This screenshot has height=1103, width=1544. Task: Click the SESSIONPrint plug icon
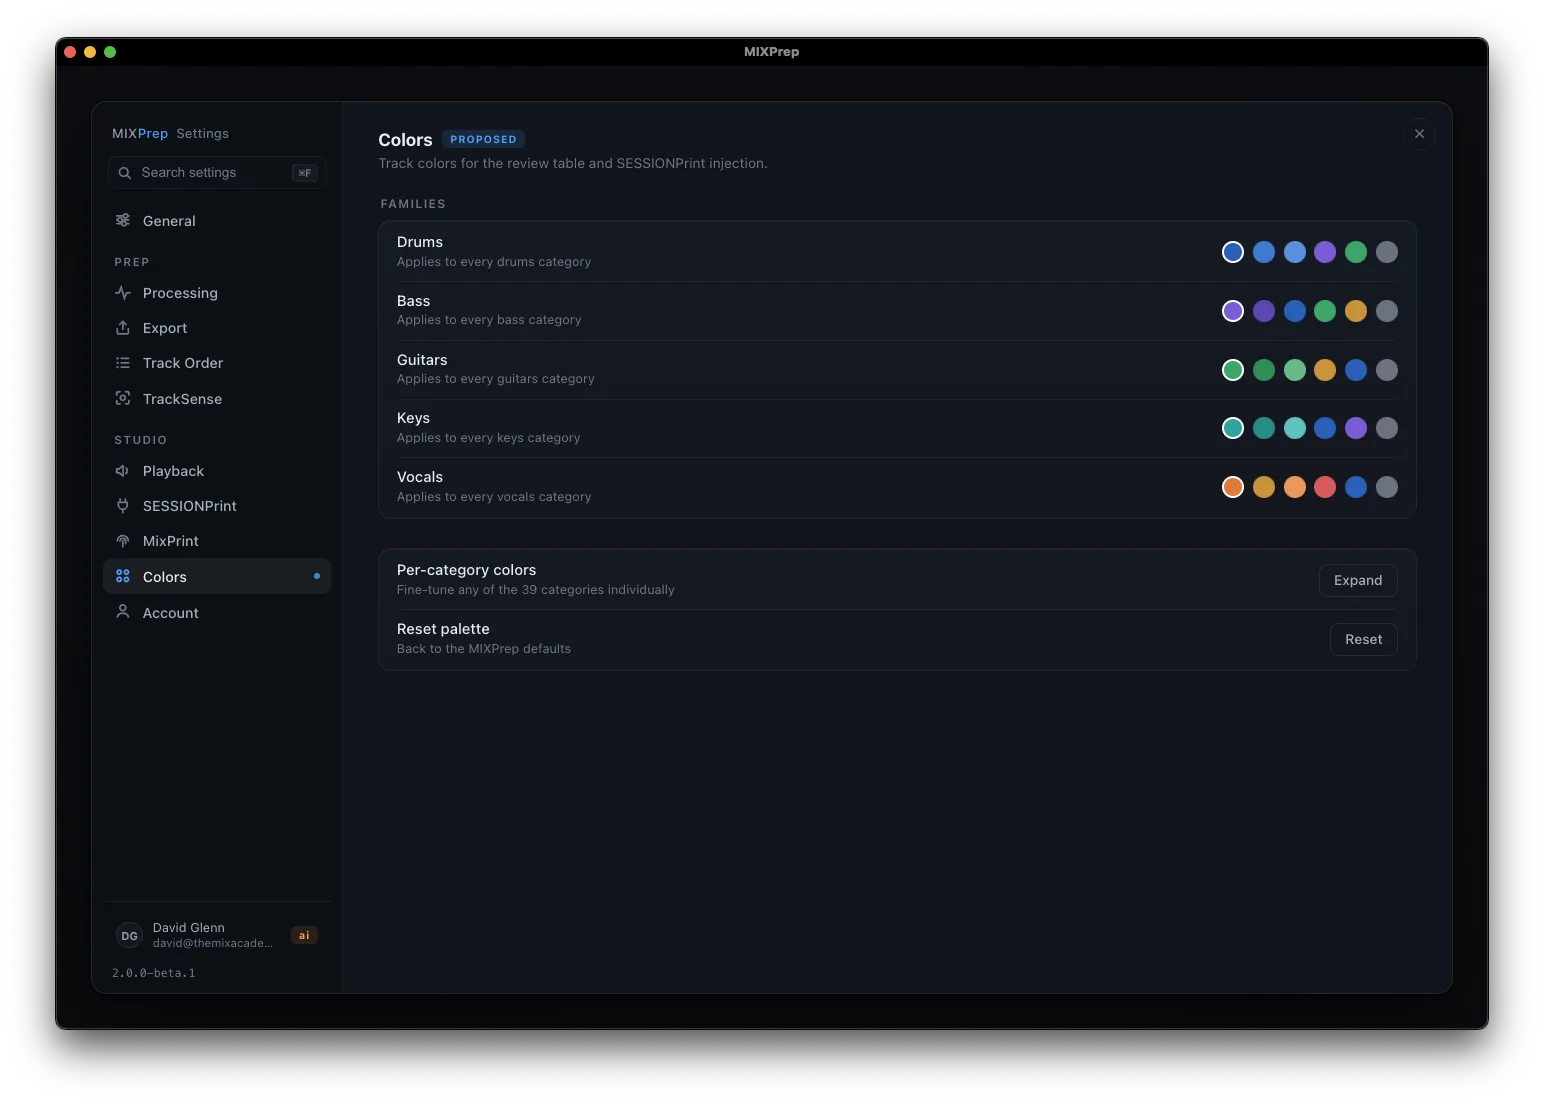pos(123,506)
